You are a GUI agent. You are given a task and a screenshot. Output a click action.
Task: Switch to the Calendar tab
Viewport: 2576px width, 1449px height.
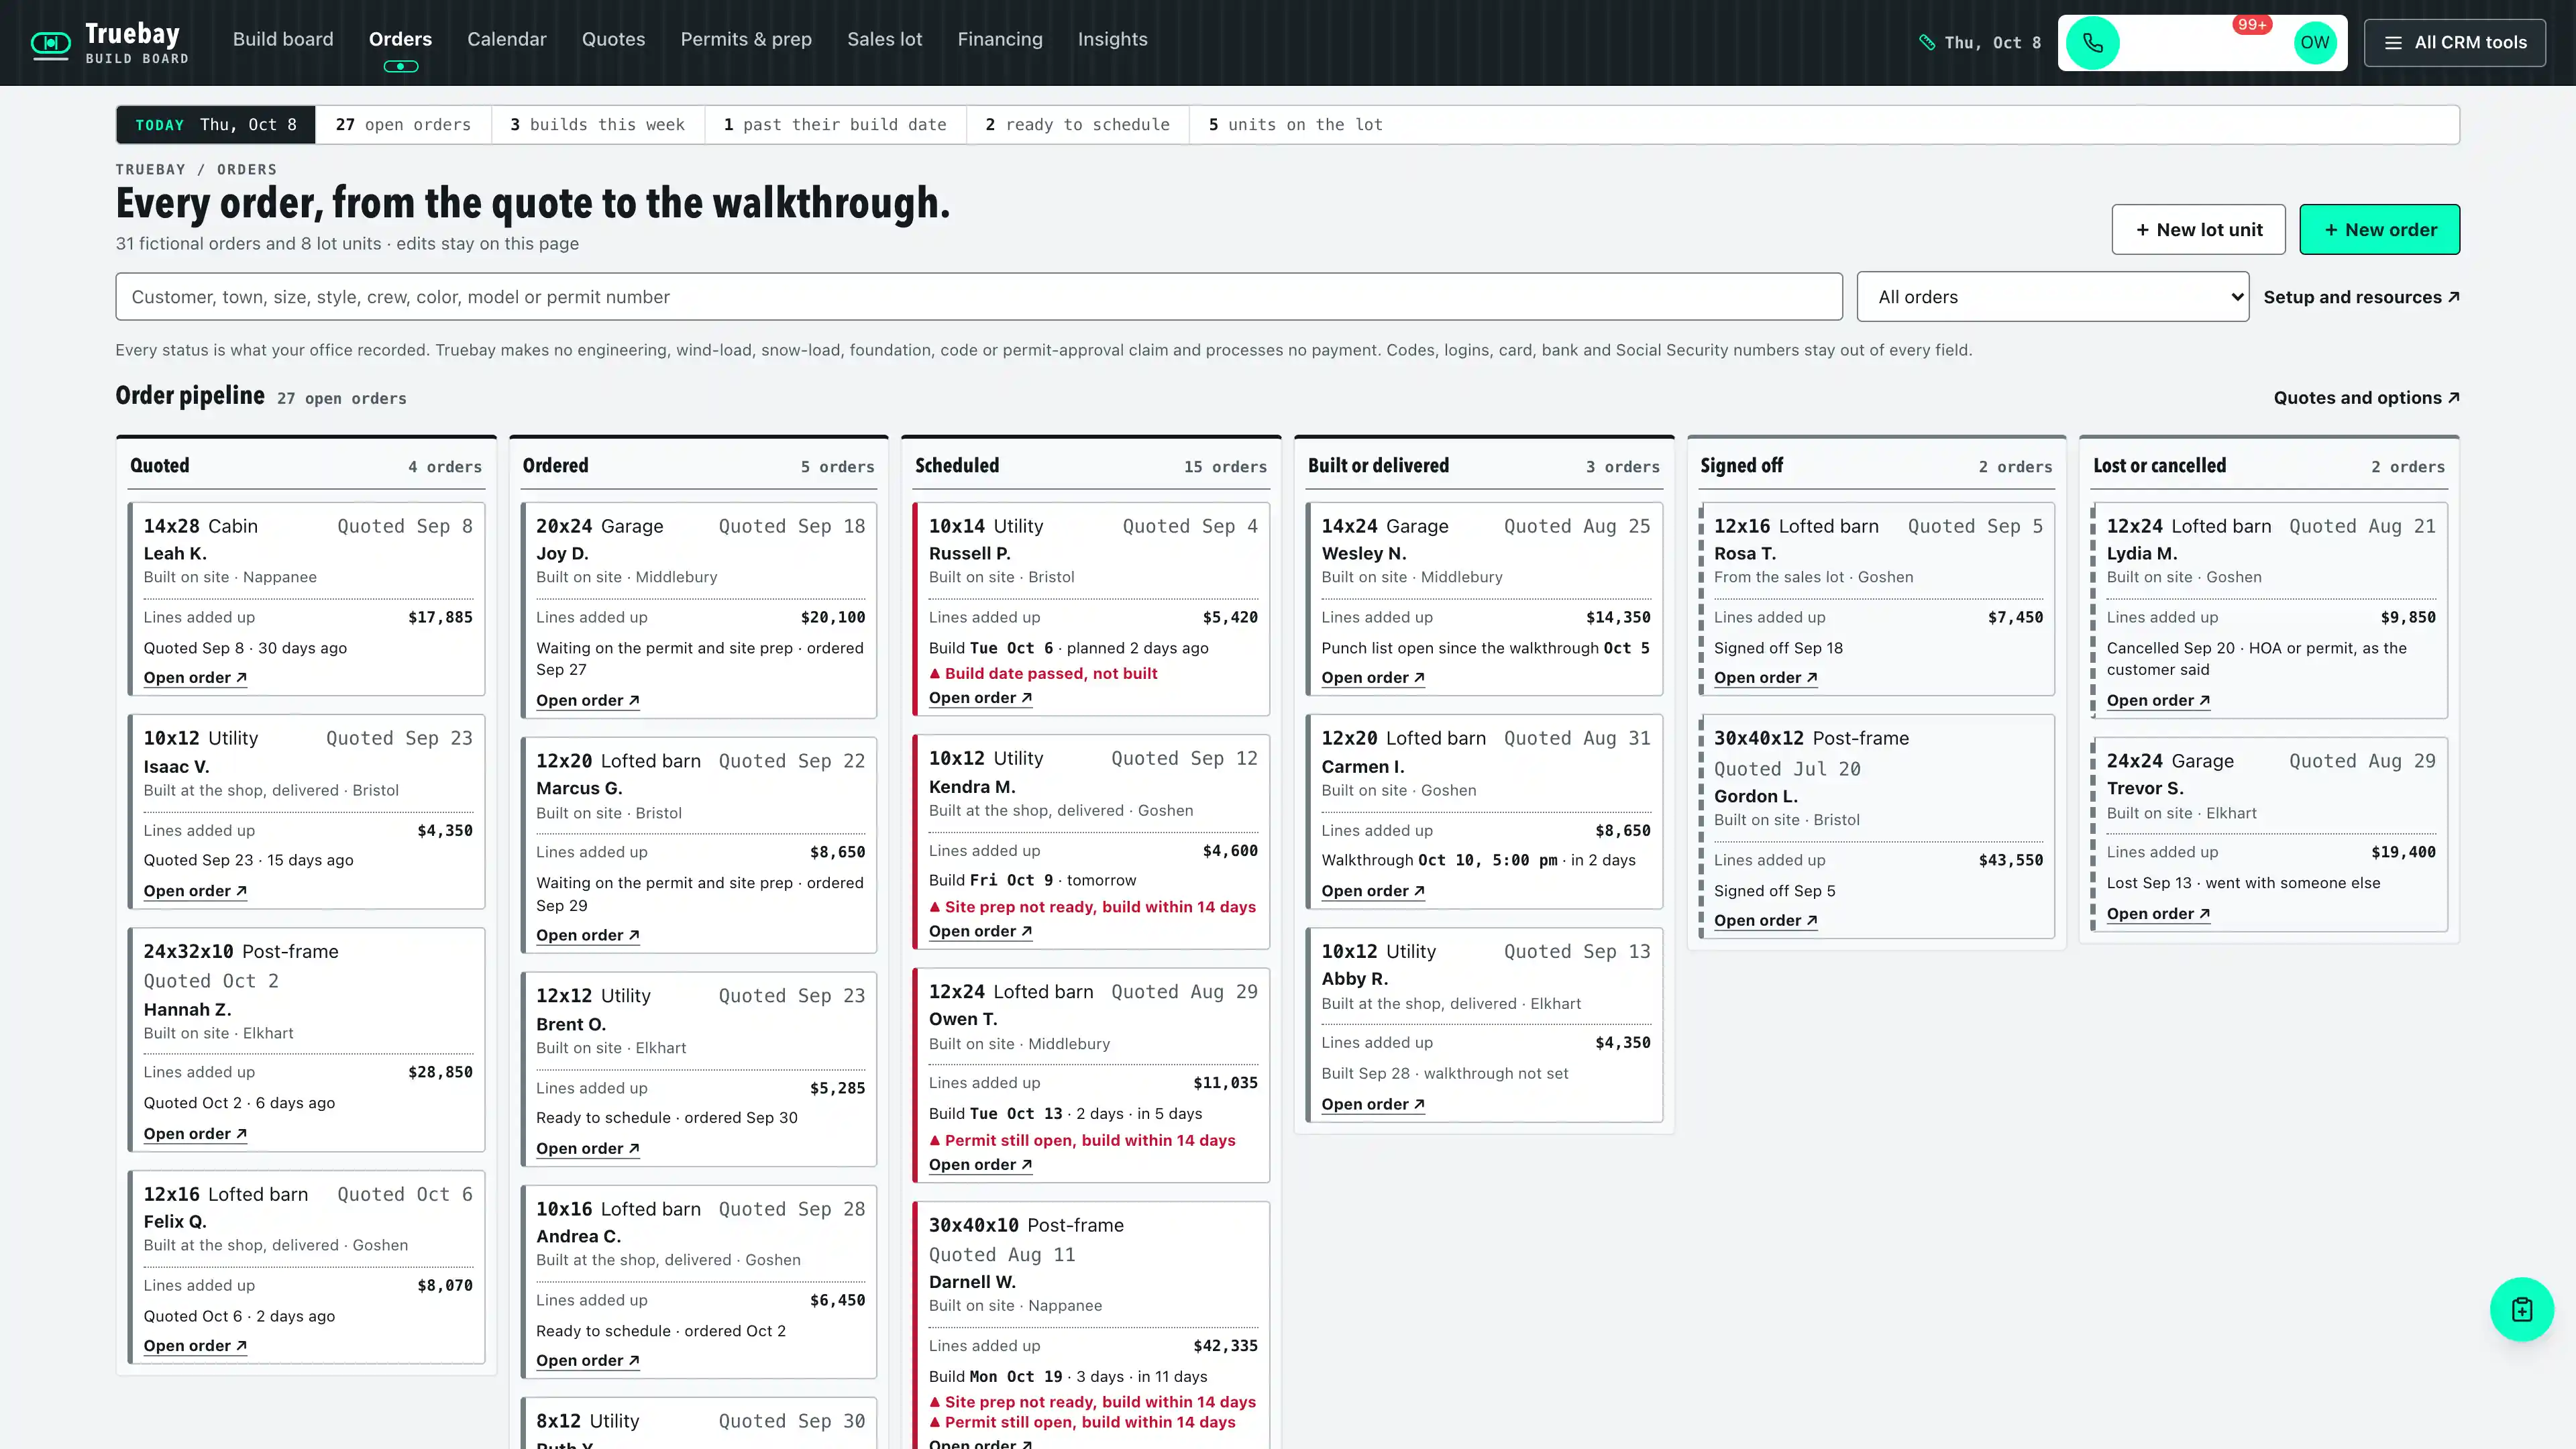click(507, 39)
